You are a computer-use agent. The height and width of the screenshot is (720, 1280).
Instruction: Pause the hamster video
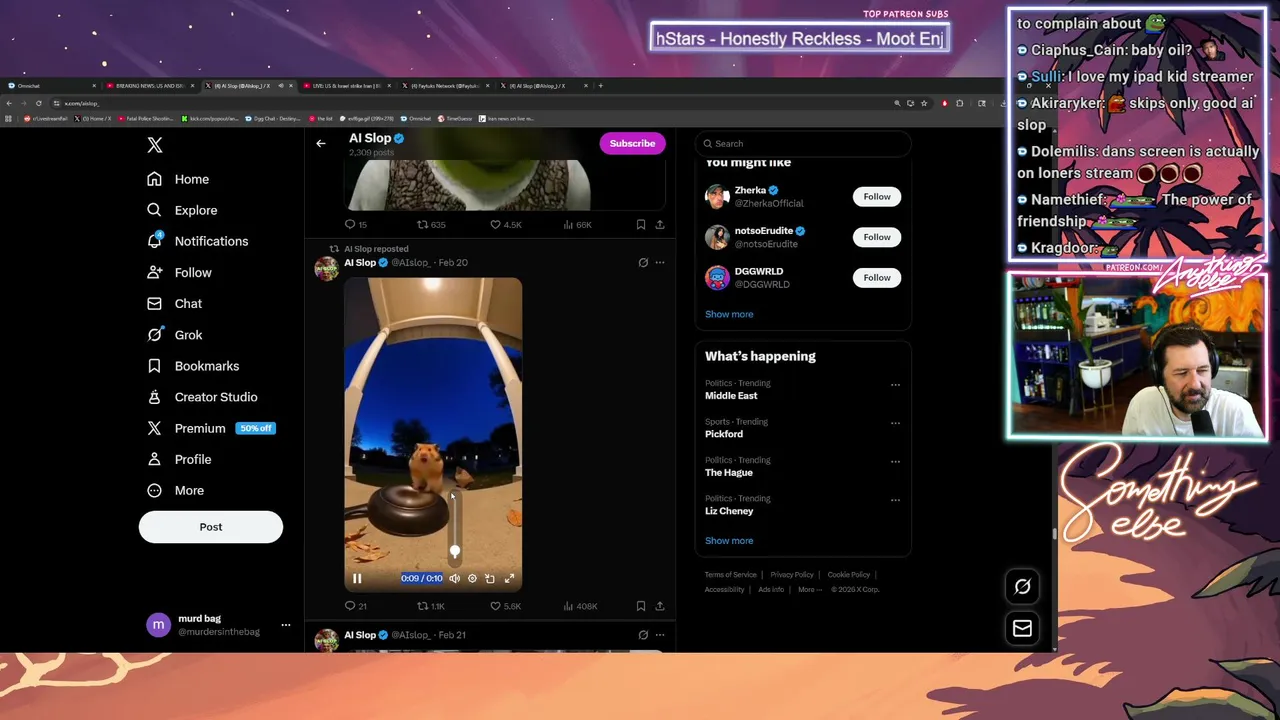[x=357, y=578]
